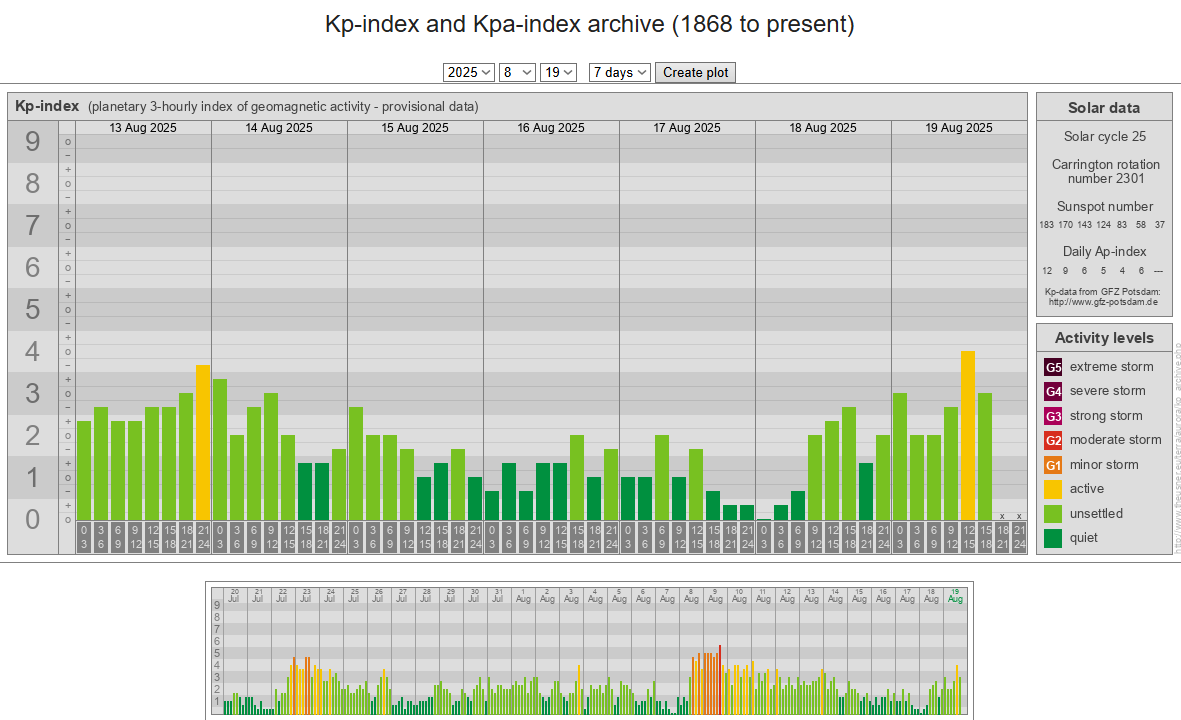Click the G1 minor storm swatch
The height and width of the screenshot is (720, 1181).
(1053, 465)
